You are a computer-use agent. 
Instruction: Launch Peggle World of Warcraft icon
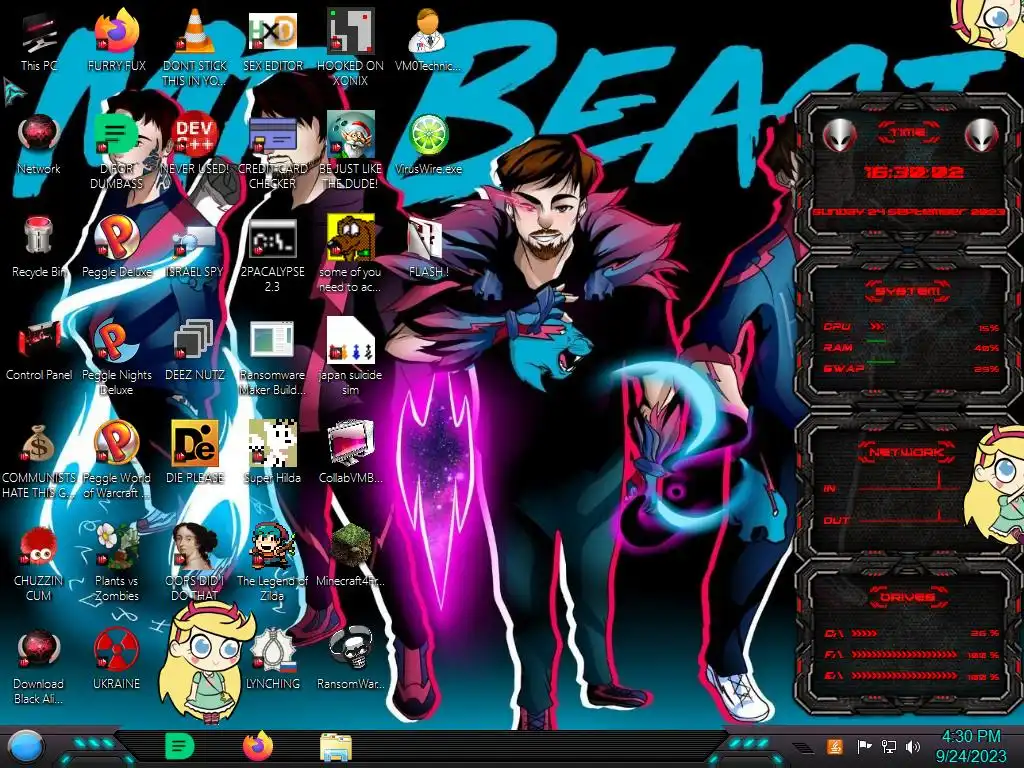click(116, 460)
